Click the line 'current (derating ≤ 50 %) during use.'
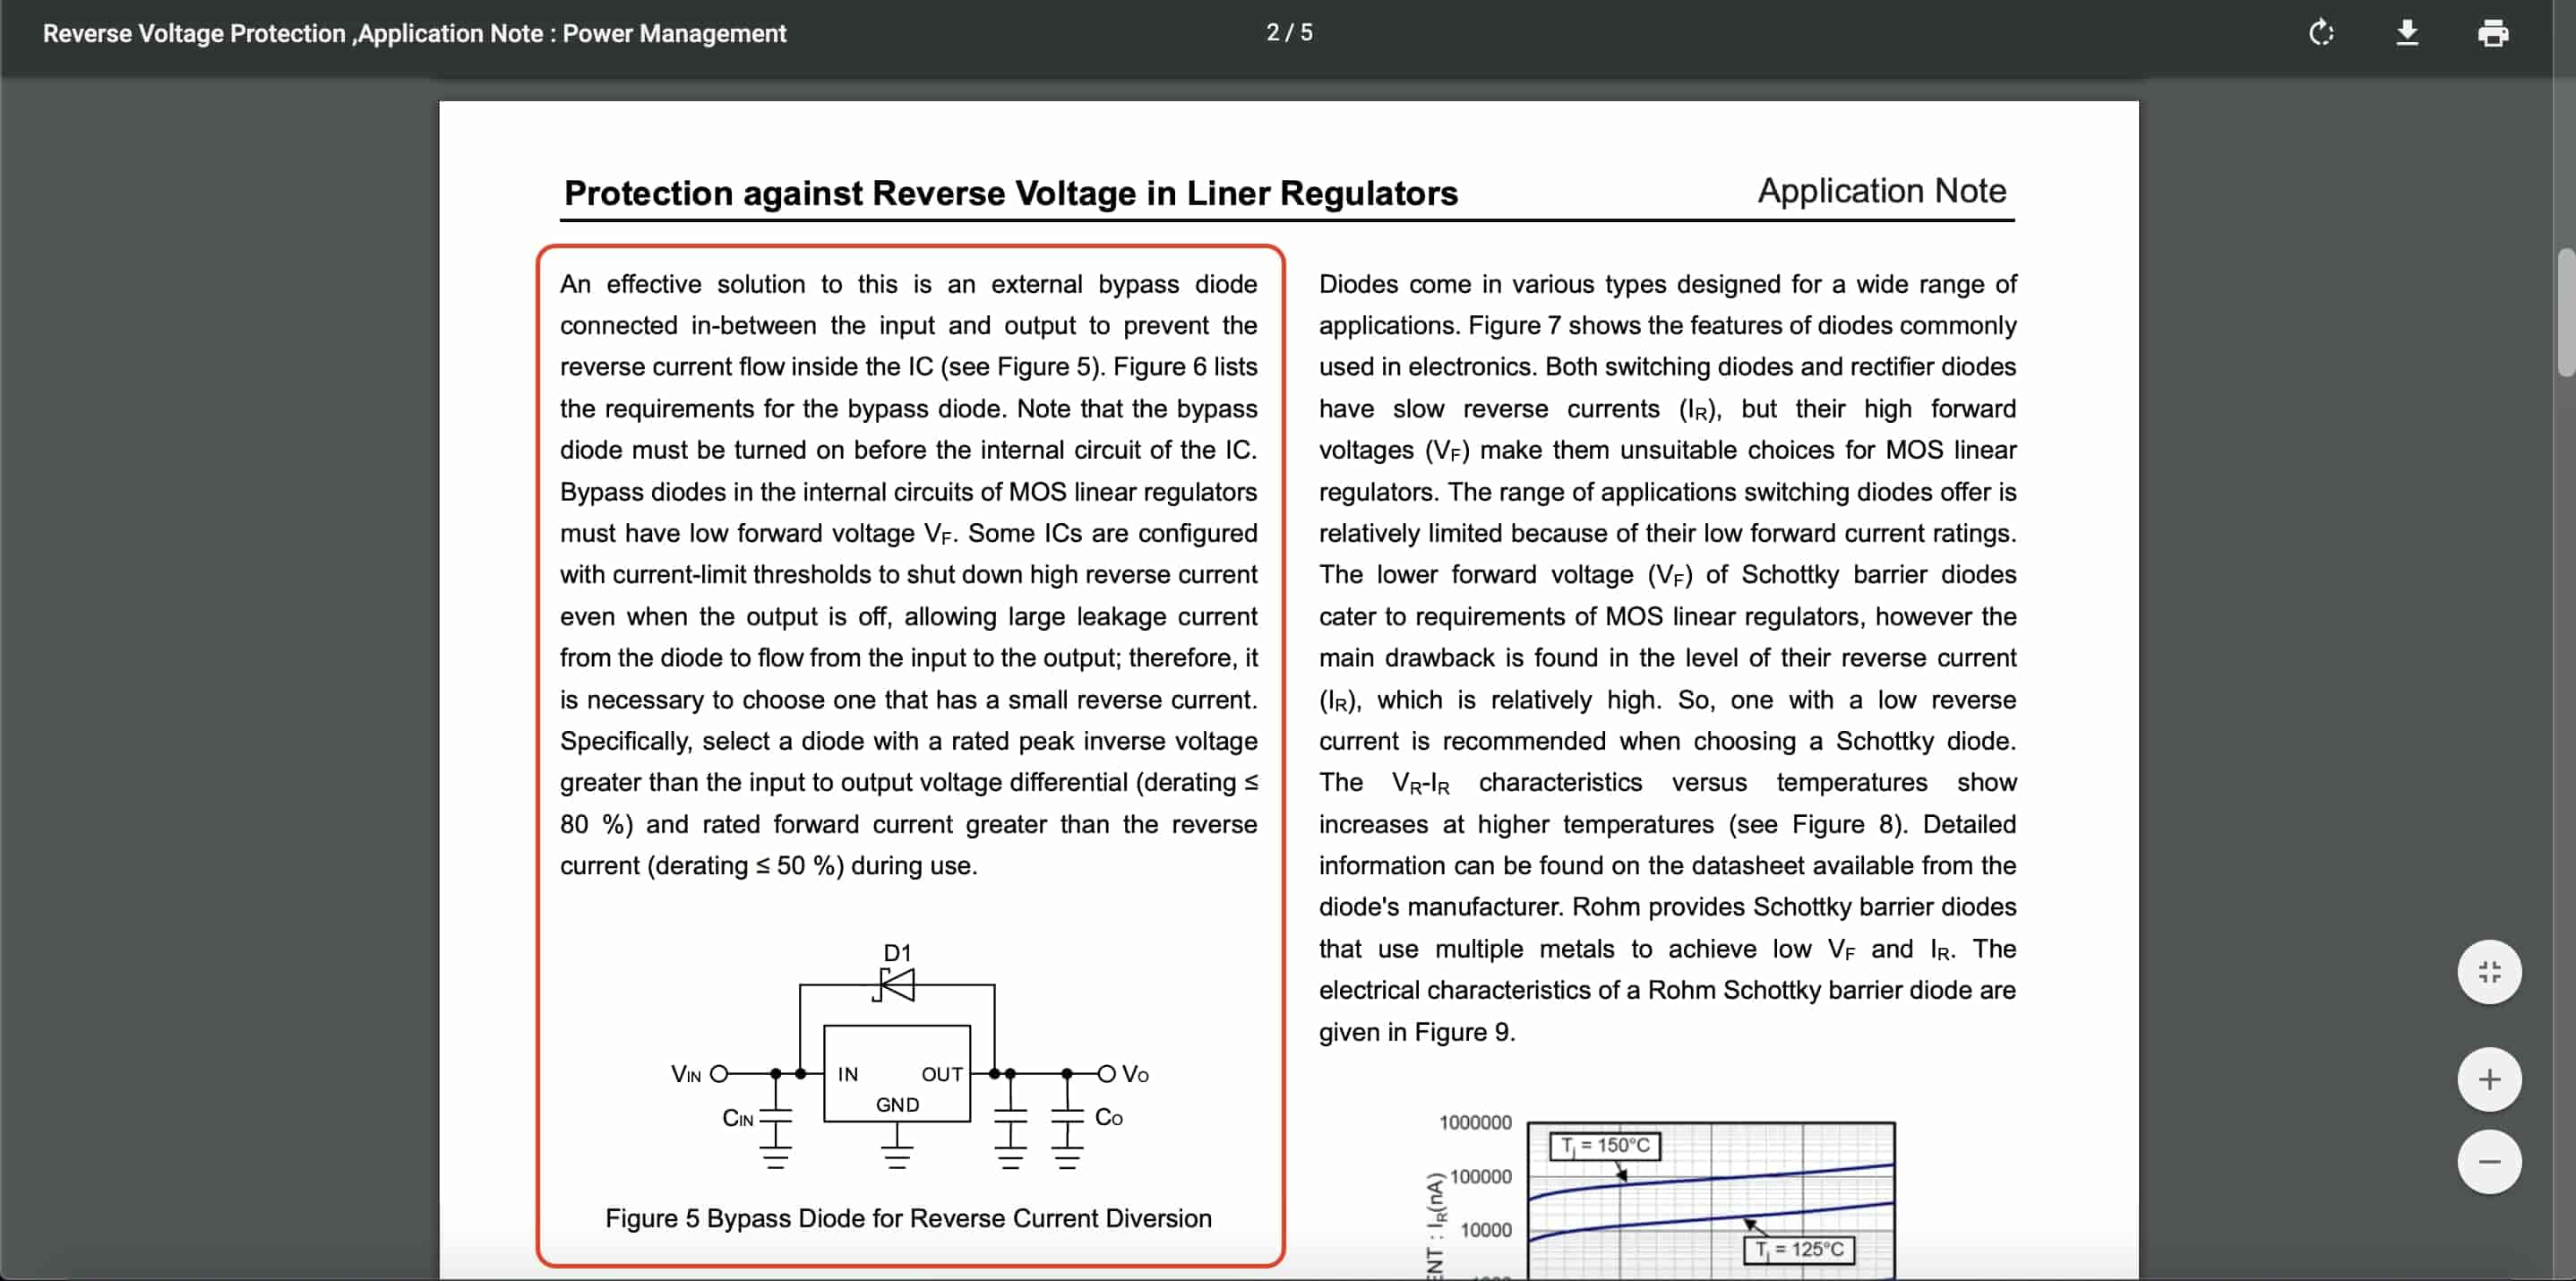2576x1281 pixels. coord(768,865)
